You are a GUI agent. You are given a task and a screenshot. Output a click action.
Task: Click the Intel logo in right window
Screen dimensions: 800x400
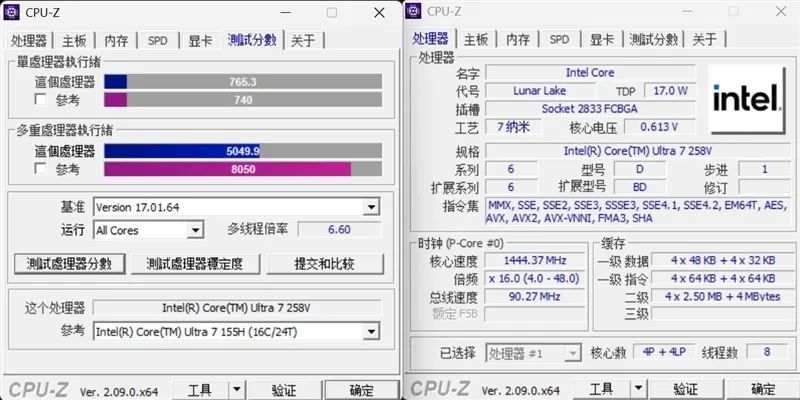point(747,99)
